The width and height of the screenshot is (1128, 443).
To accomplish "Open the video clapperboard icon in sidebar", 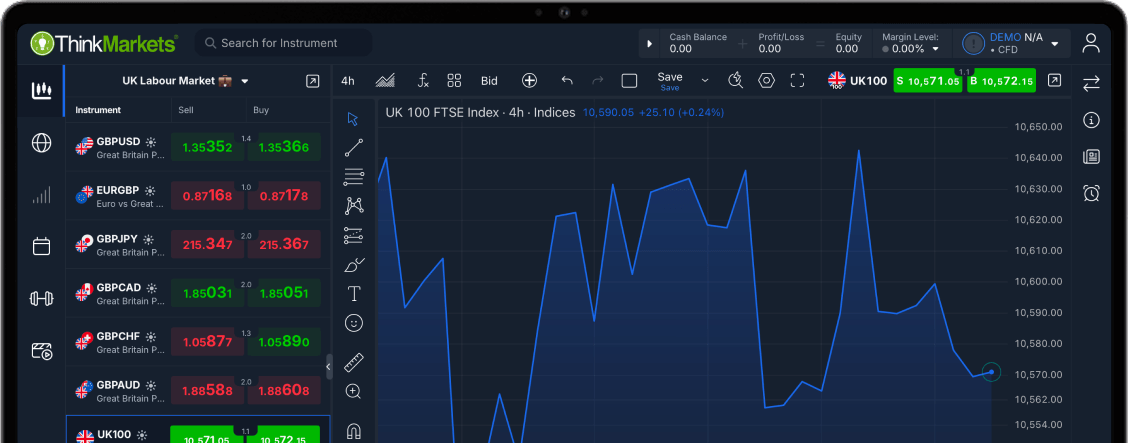I will pos(42,351).
